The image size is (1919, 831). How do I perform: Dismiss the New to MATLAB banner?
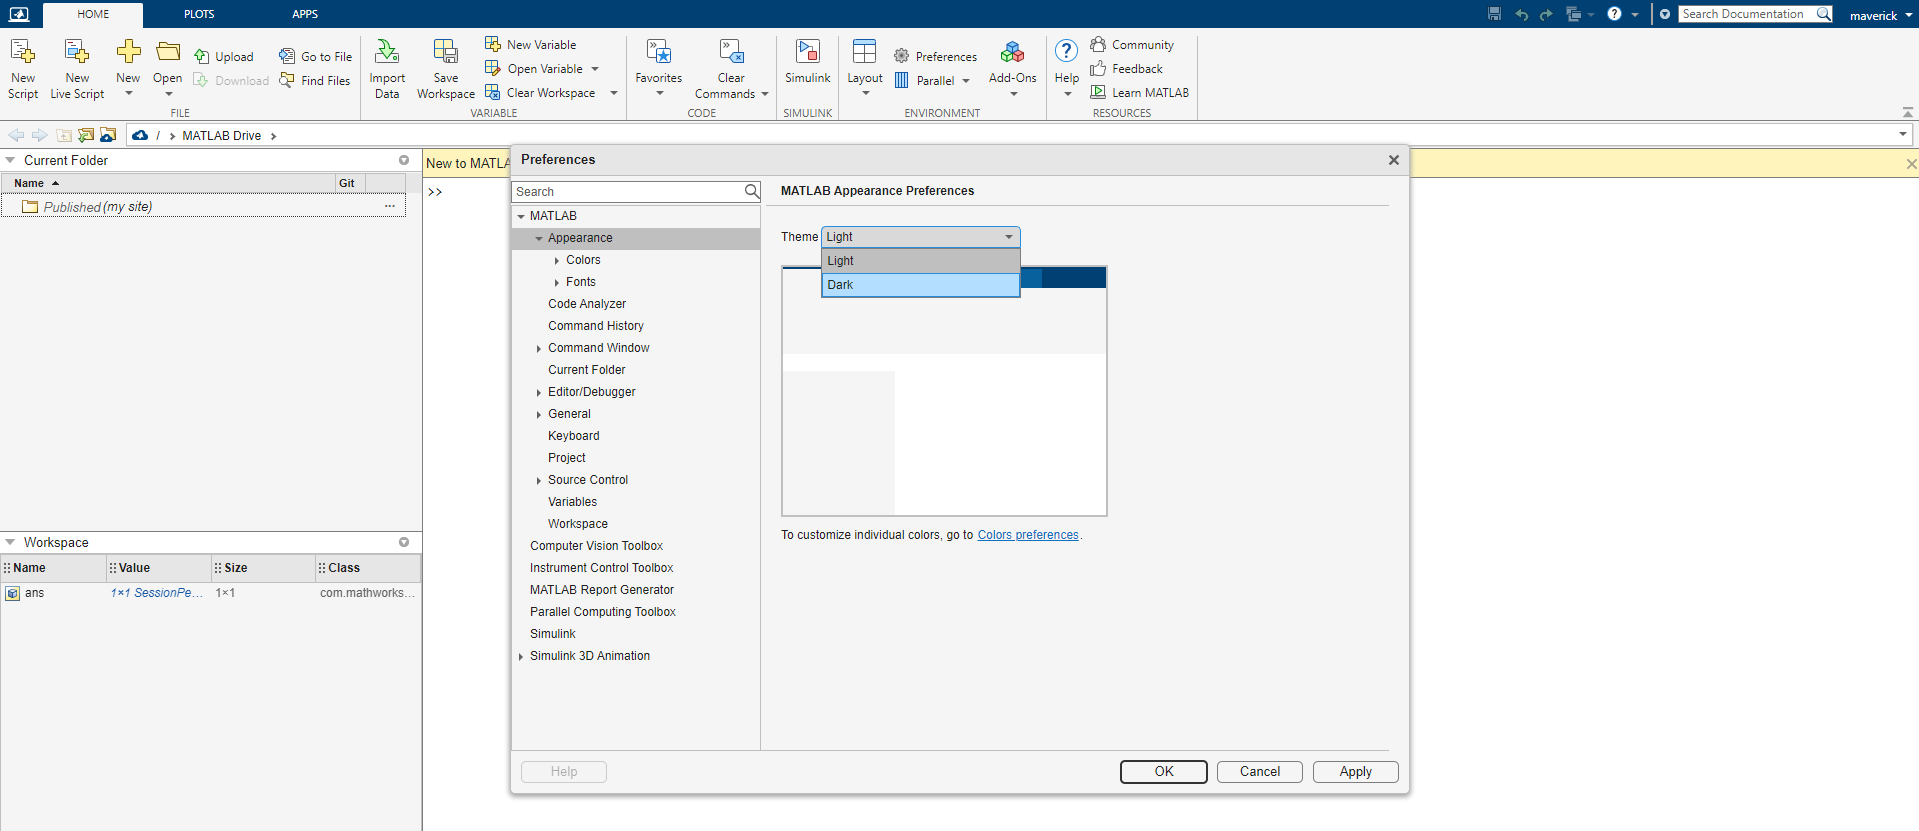(1911, 164)
